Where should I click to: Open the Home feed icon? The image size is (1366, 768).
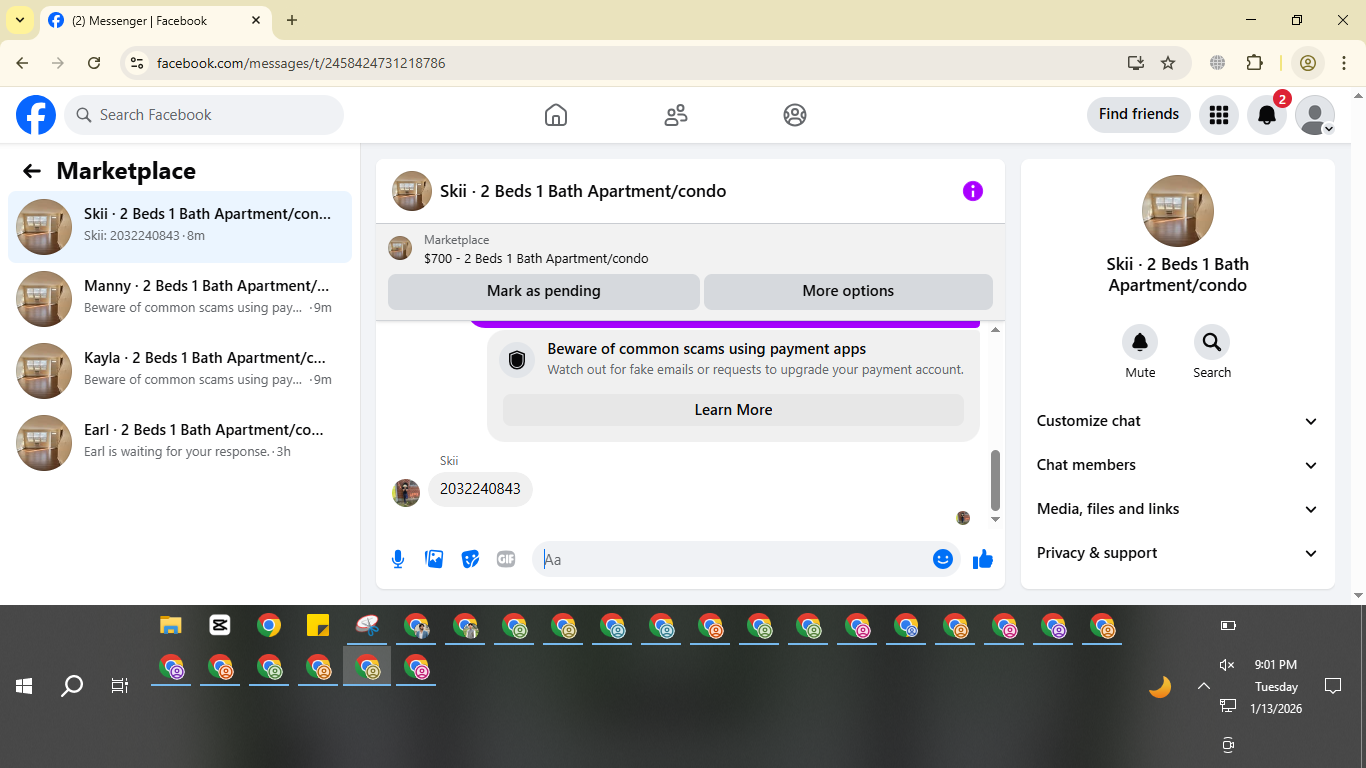tap(556, 115)
